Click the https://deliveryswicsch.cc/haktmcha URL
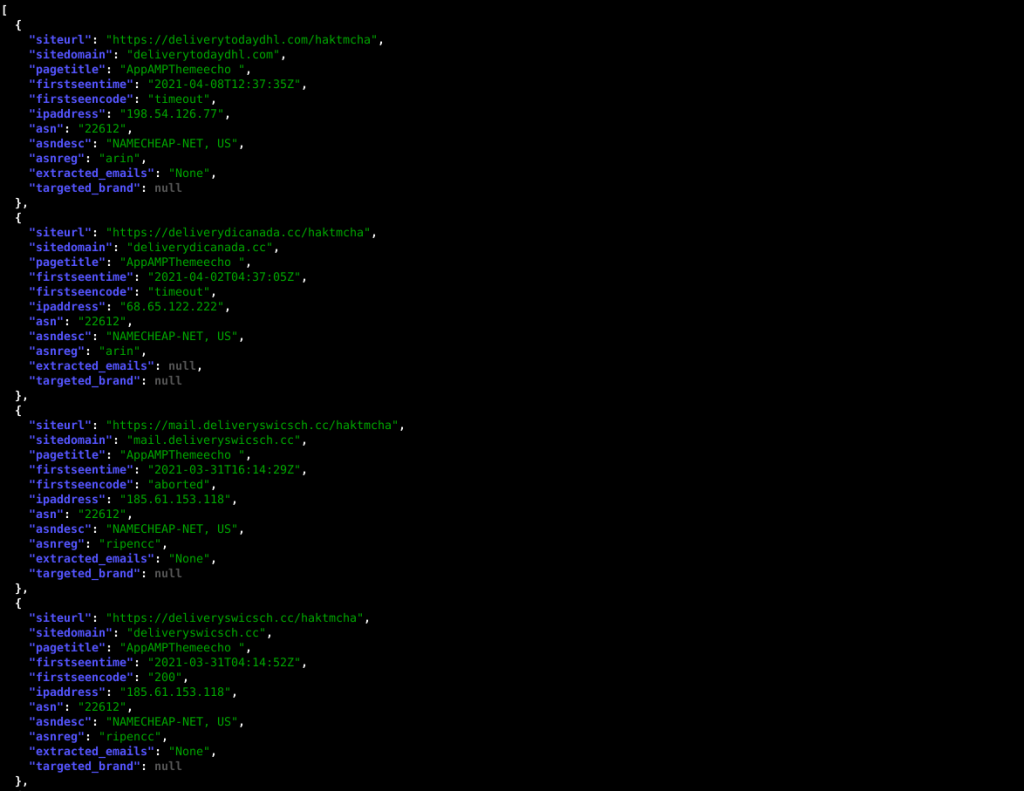 (235, 618)
